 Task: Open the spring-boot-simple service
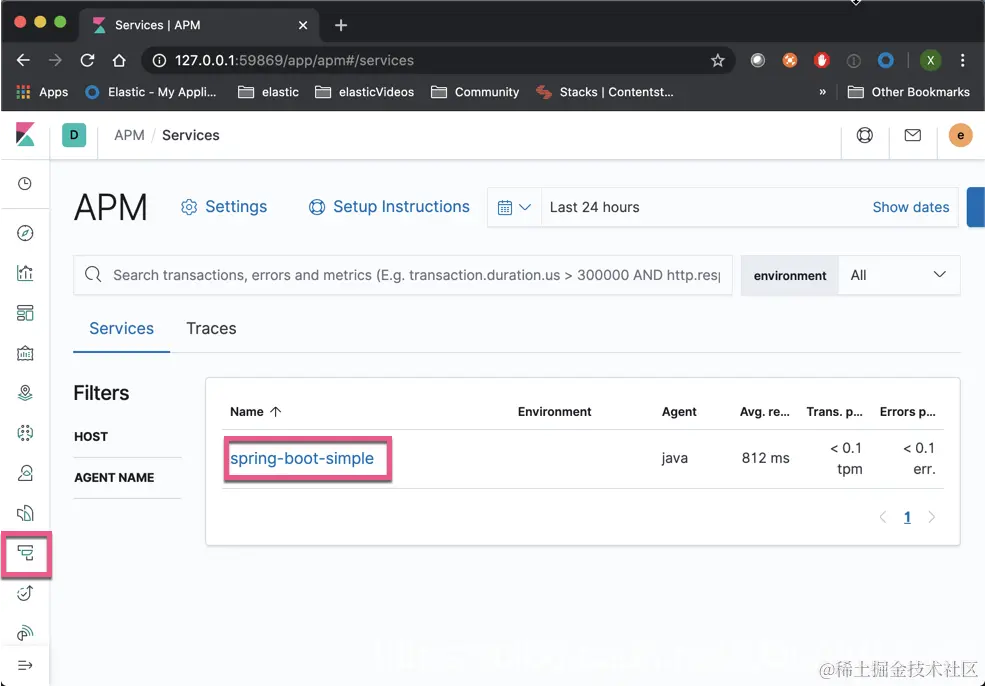pos(302,459)
